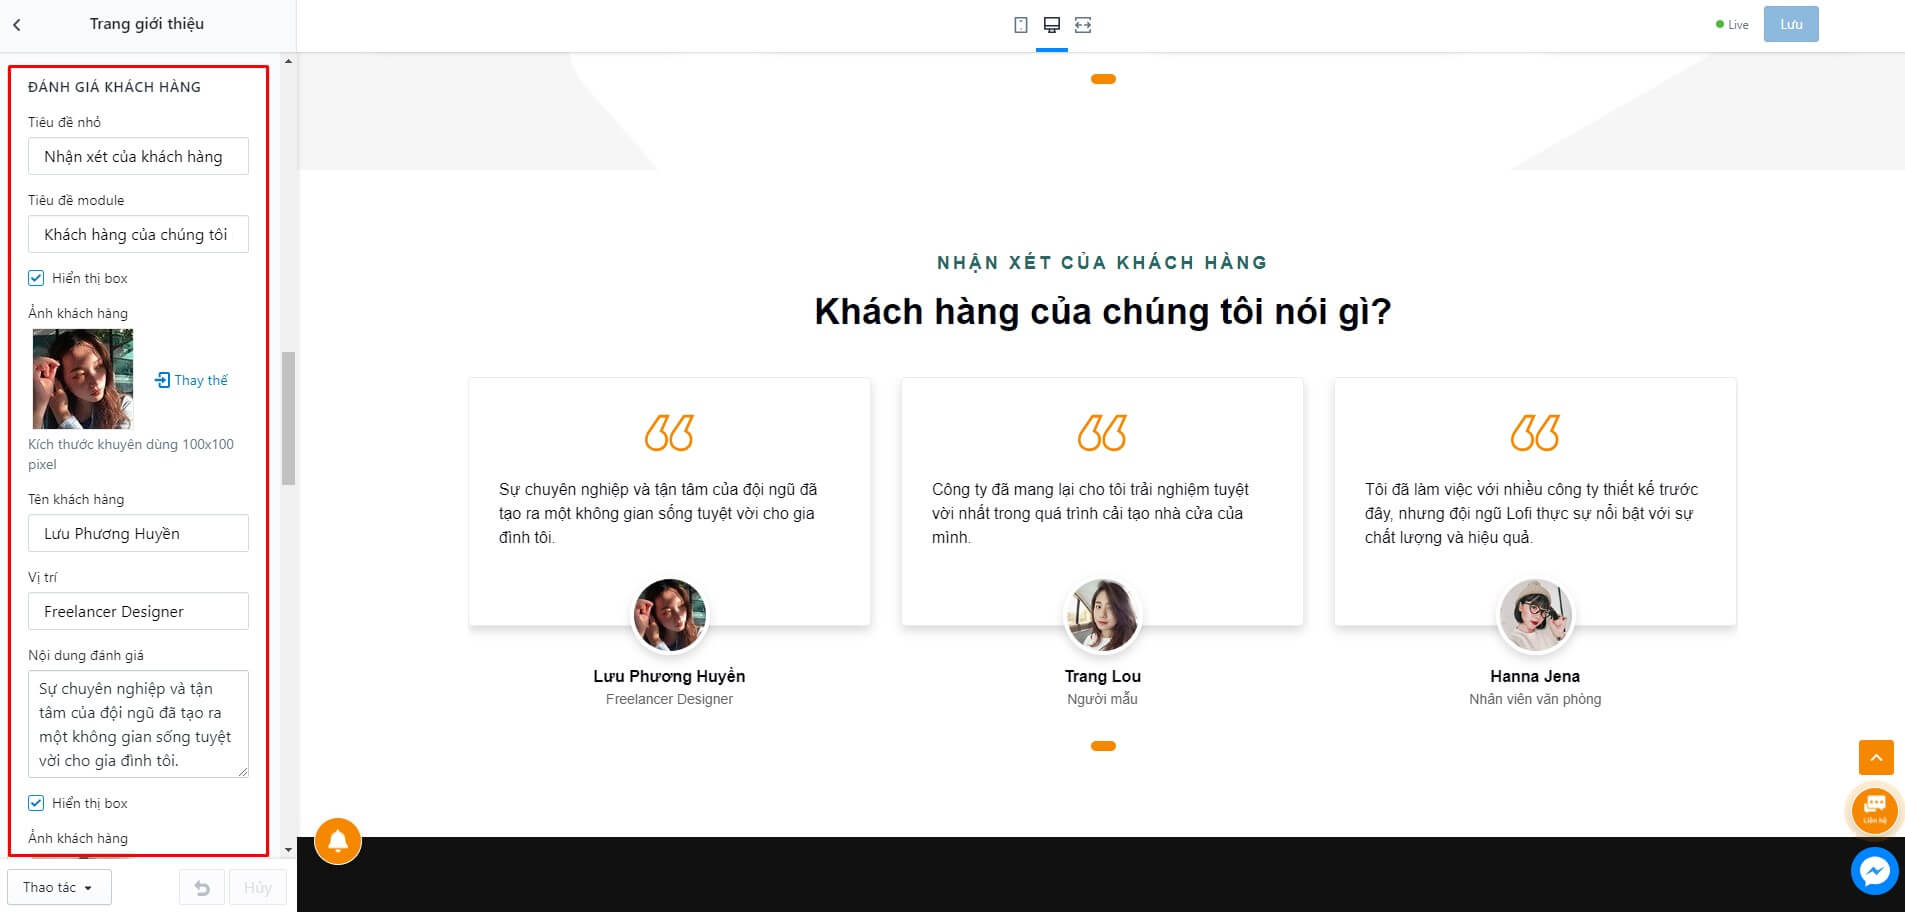The height and width of the screenshot is (912, 1905).
Task: Click the Hủy cancel button
Action: point(258,887)
